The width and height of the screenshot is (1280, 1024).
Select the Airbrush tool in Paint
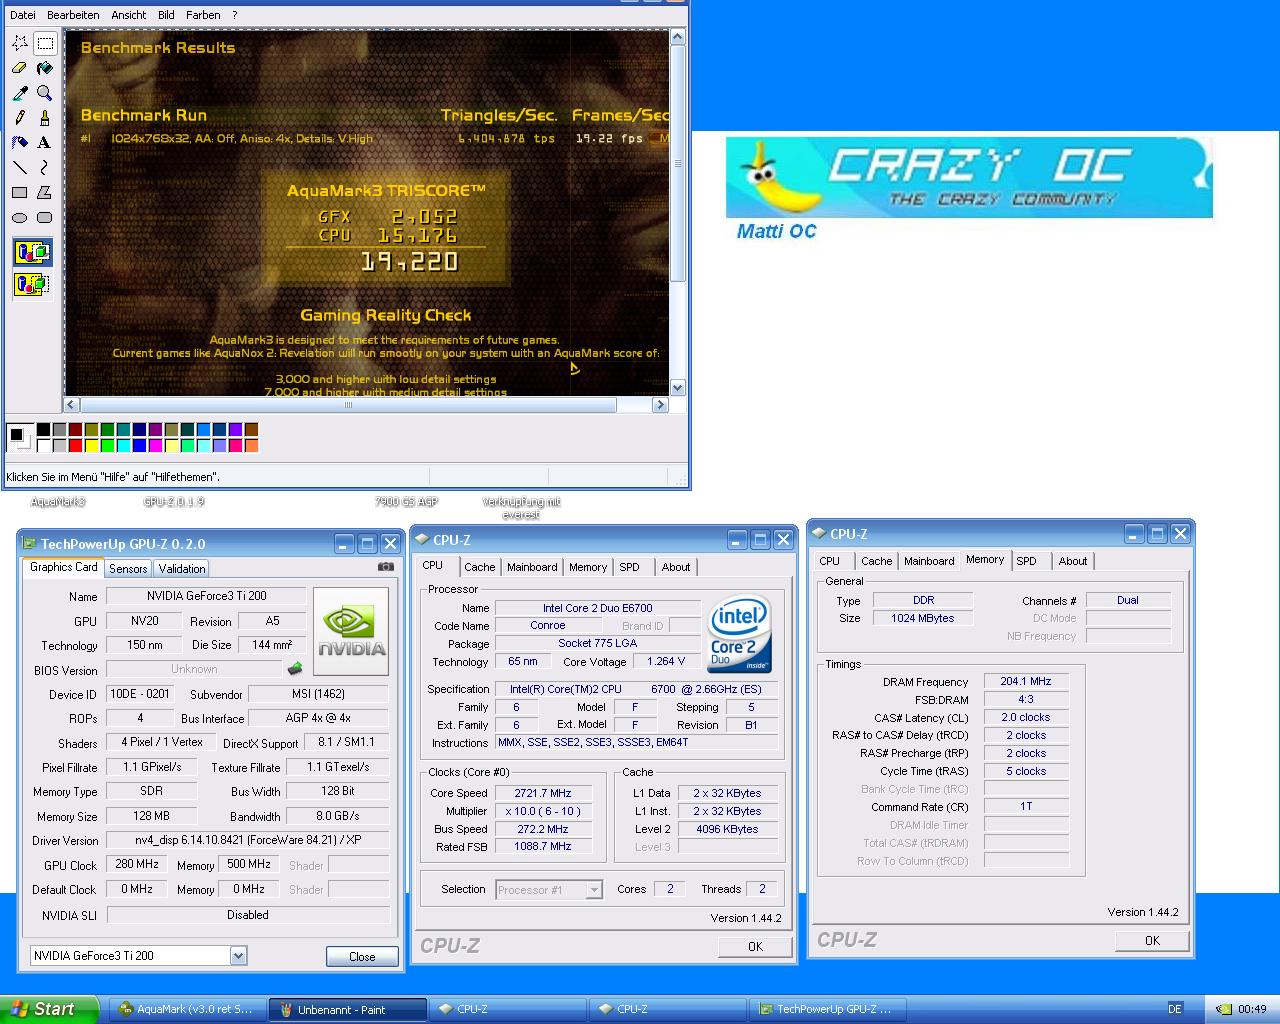pyautogui.click(x=20, y=143)
